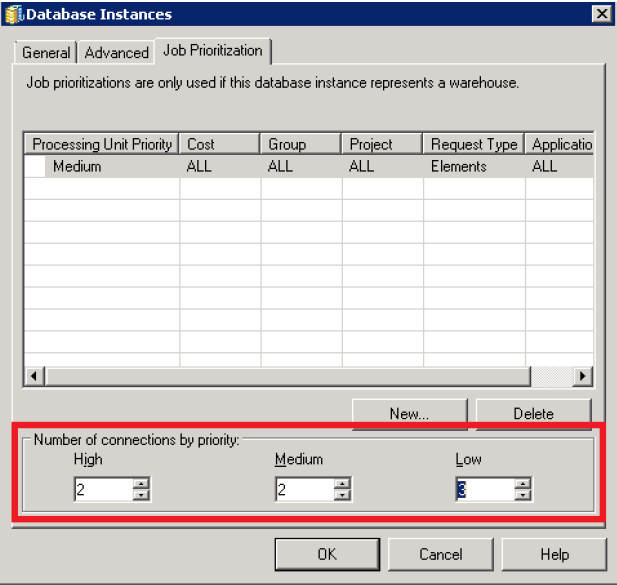Click the Application column header

560,144
